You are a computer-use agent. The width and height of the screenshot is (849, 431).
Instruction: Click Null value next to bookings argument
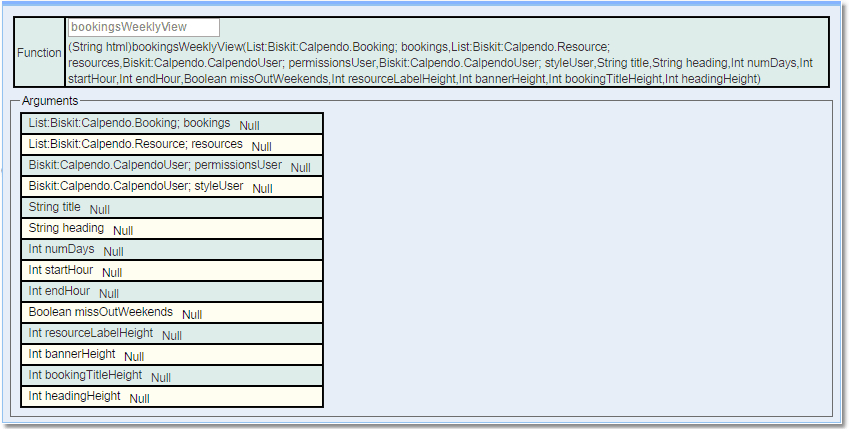point(249,125)
